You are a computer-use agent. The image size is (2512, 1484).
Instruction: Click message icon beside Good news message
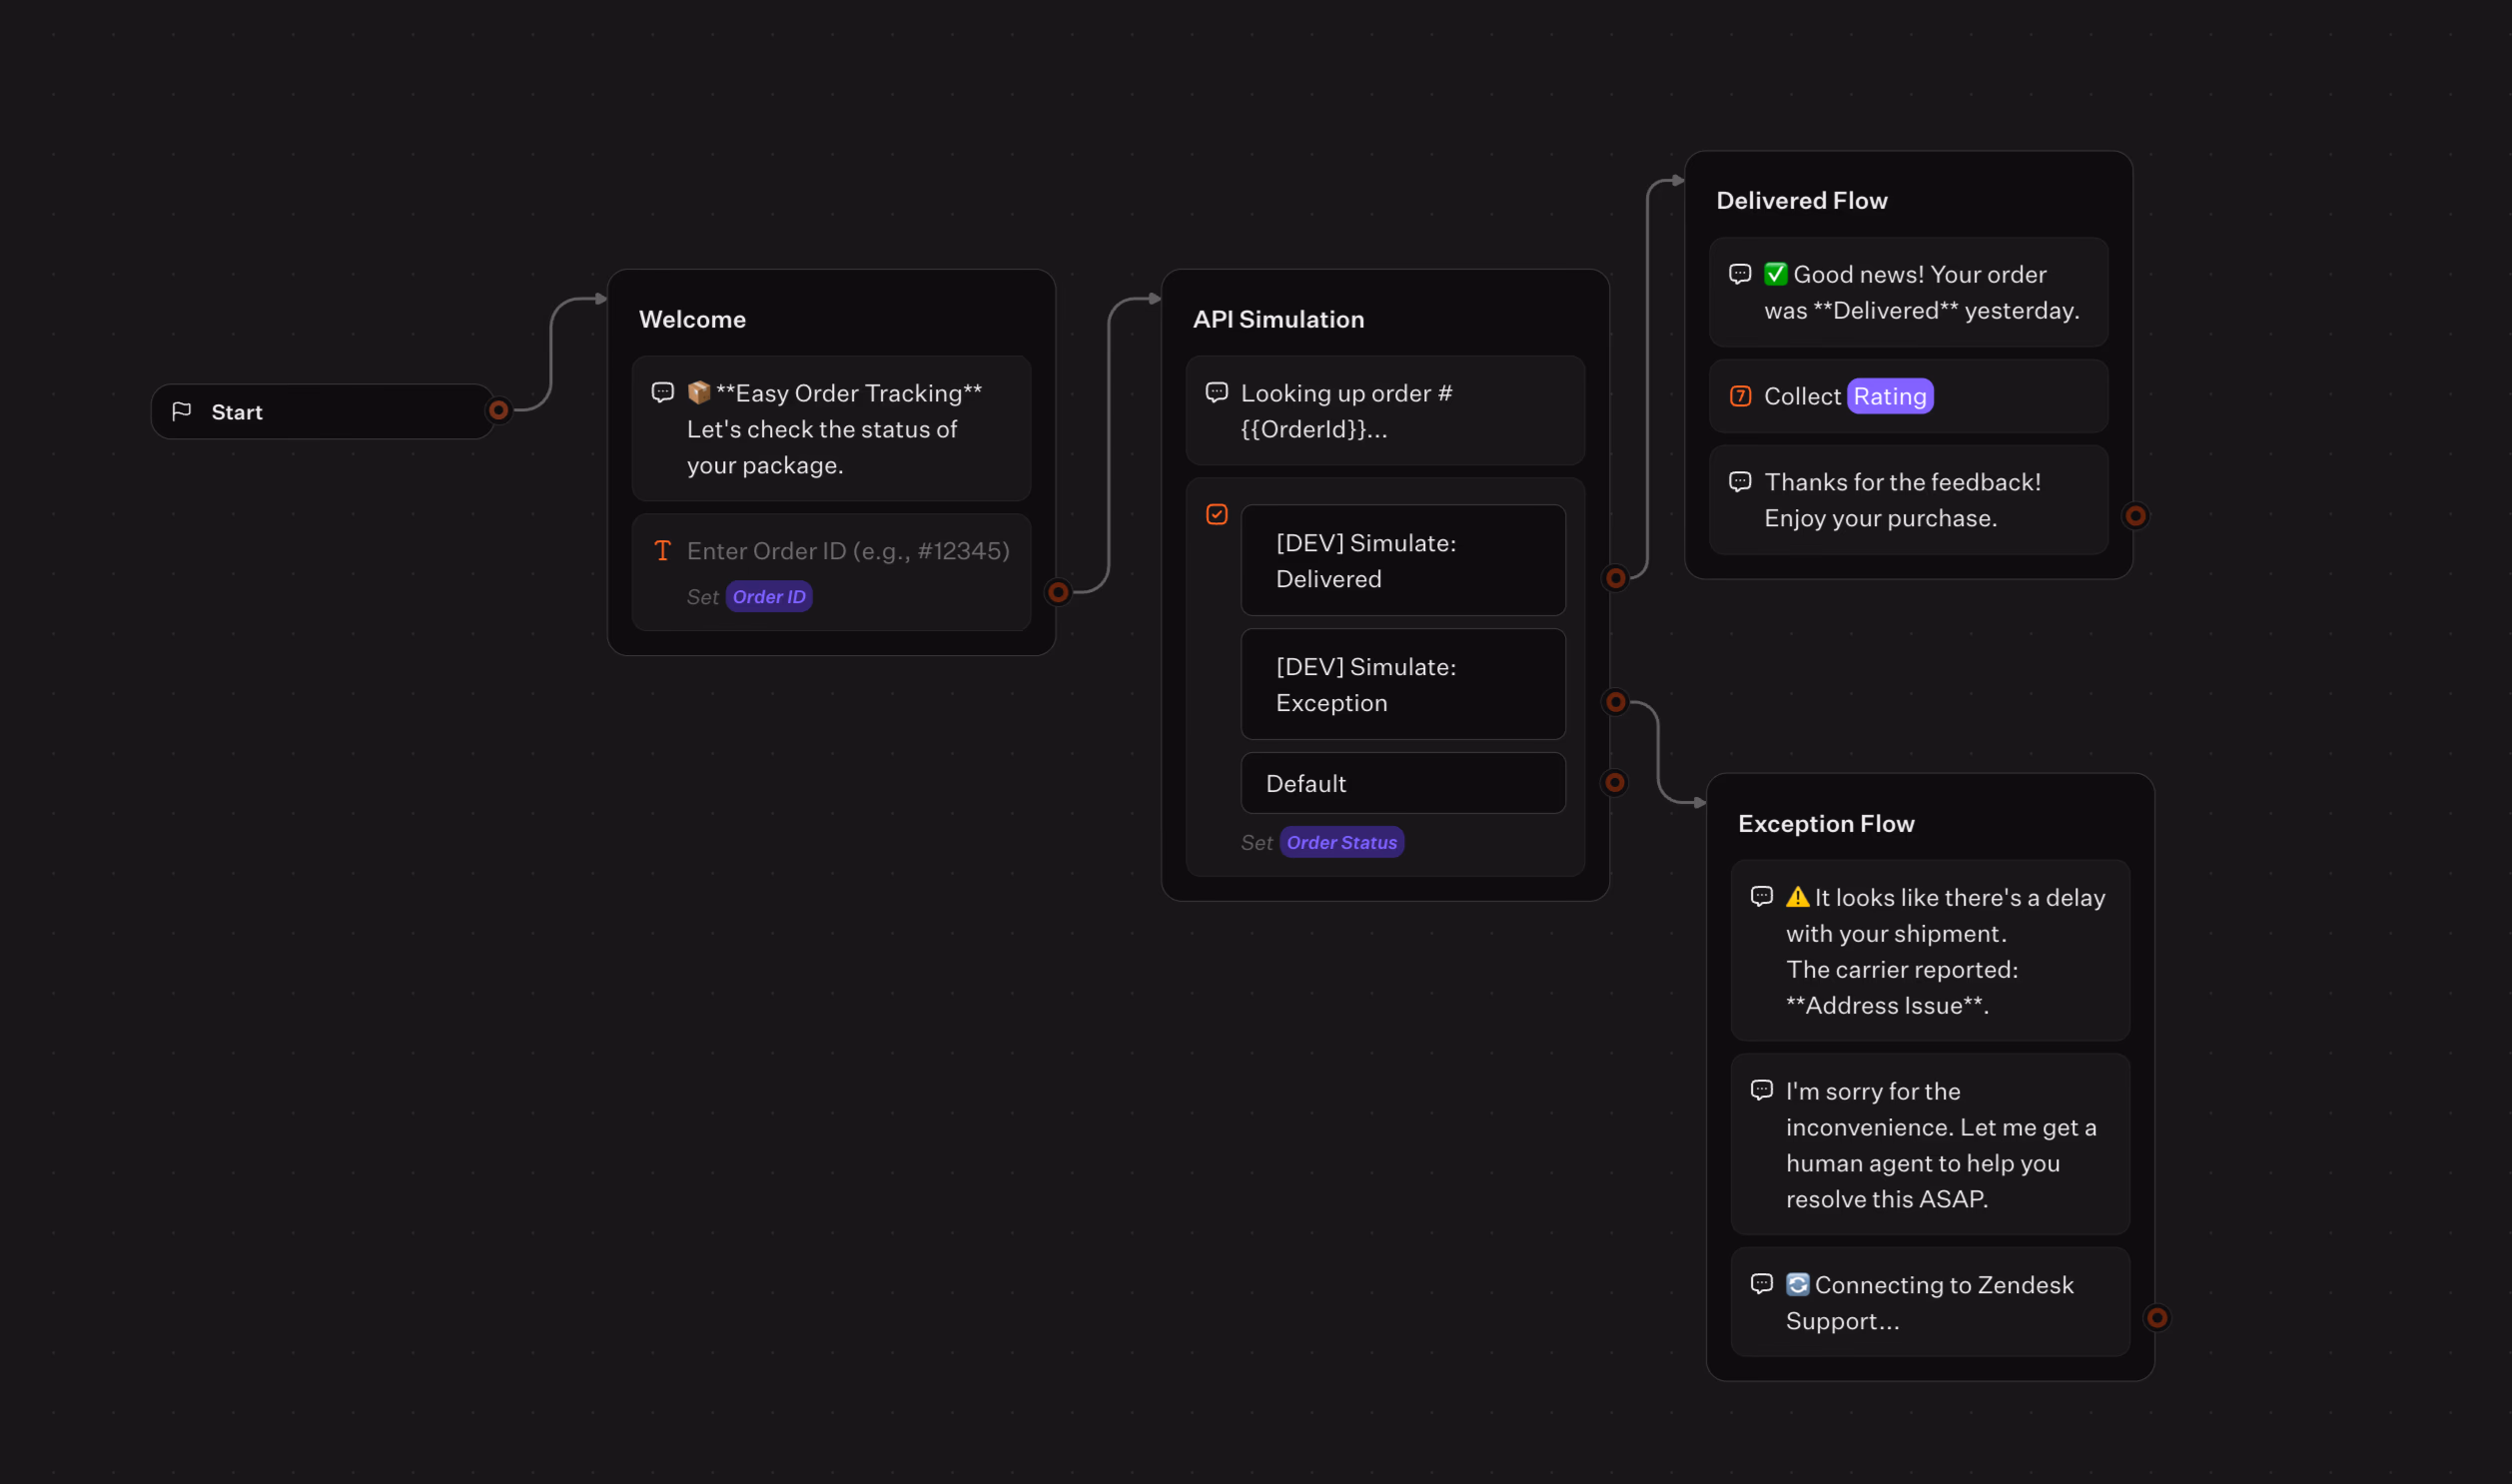click(1740, 274)
